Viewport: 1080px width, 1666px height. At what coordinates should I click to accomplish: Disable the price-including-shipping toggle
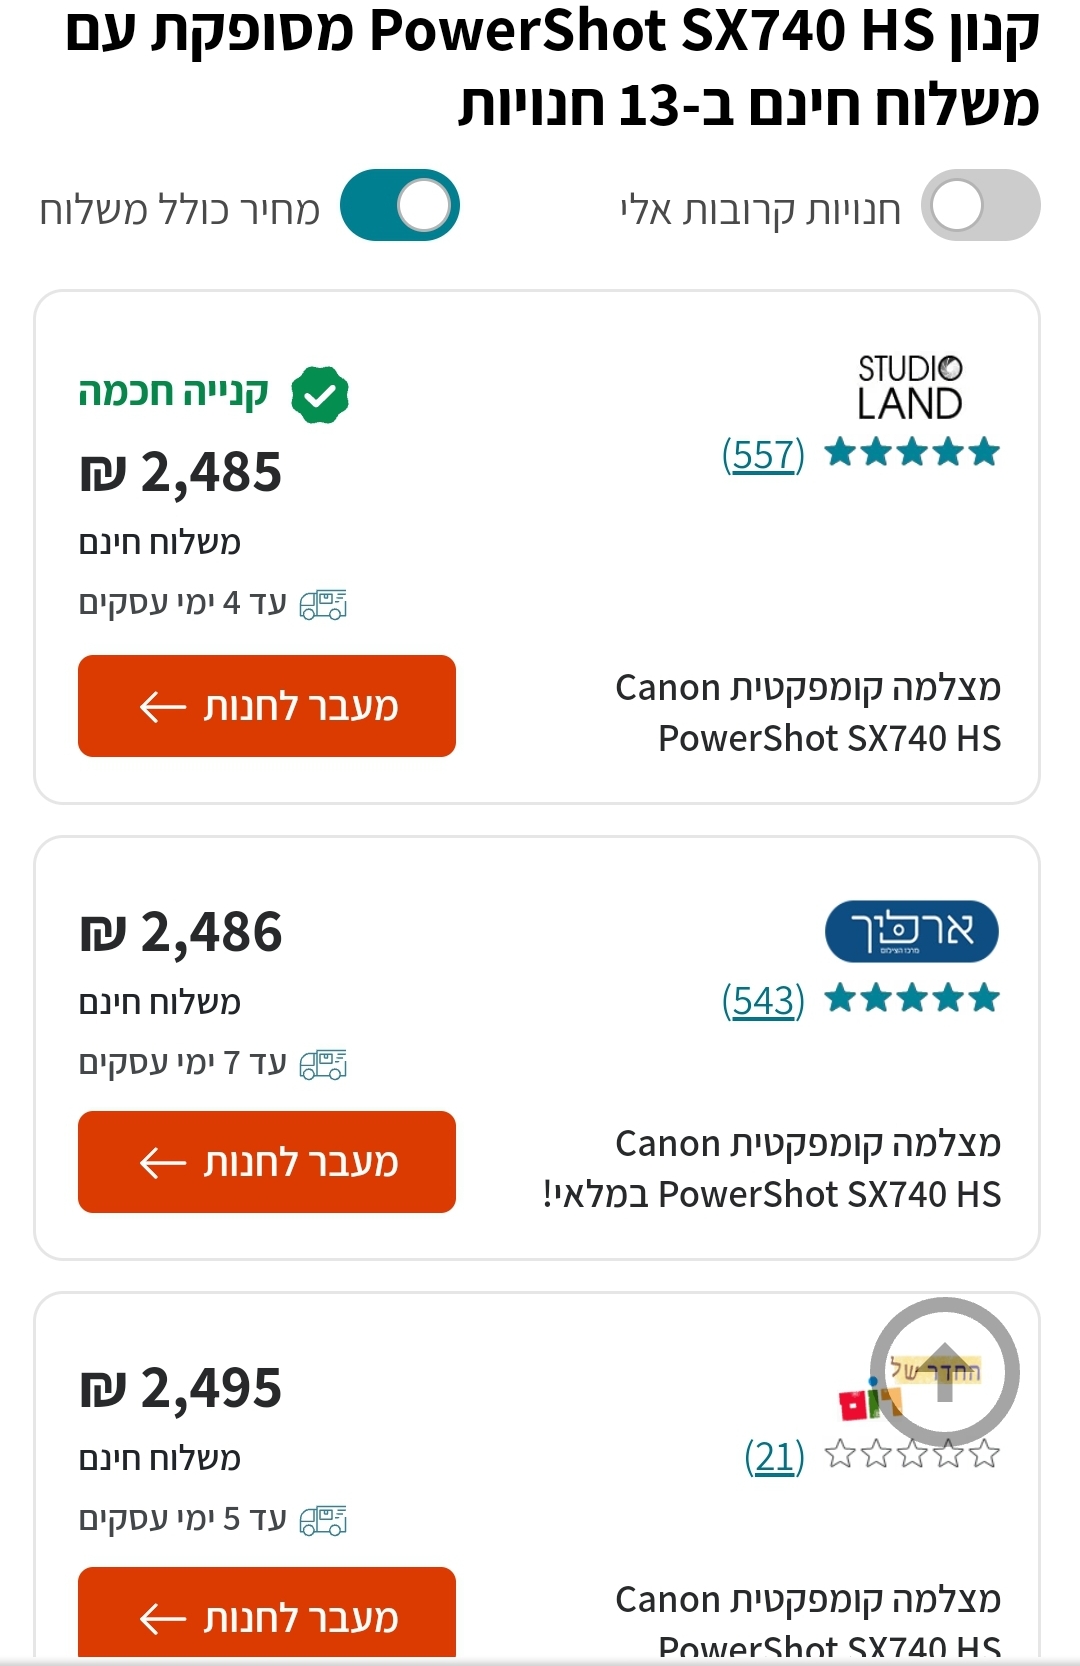coord(400,206)
